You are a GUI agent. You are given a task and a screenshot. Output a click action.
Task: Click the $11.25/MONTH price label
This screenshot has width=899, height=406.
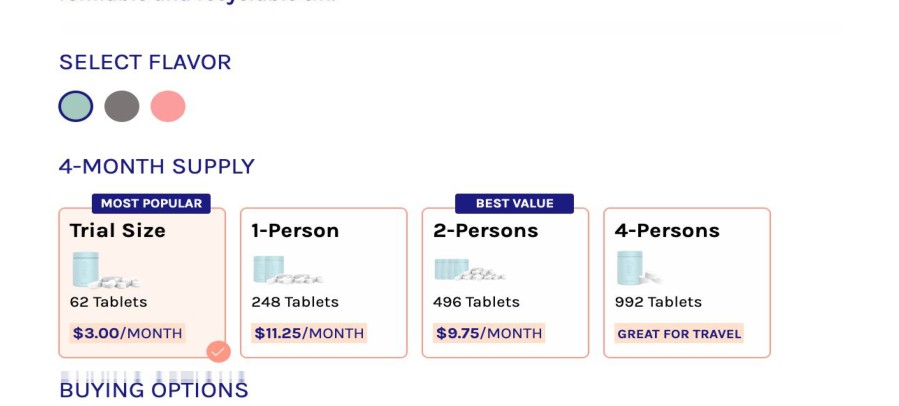click(x=309, y=333)
